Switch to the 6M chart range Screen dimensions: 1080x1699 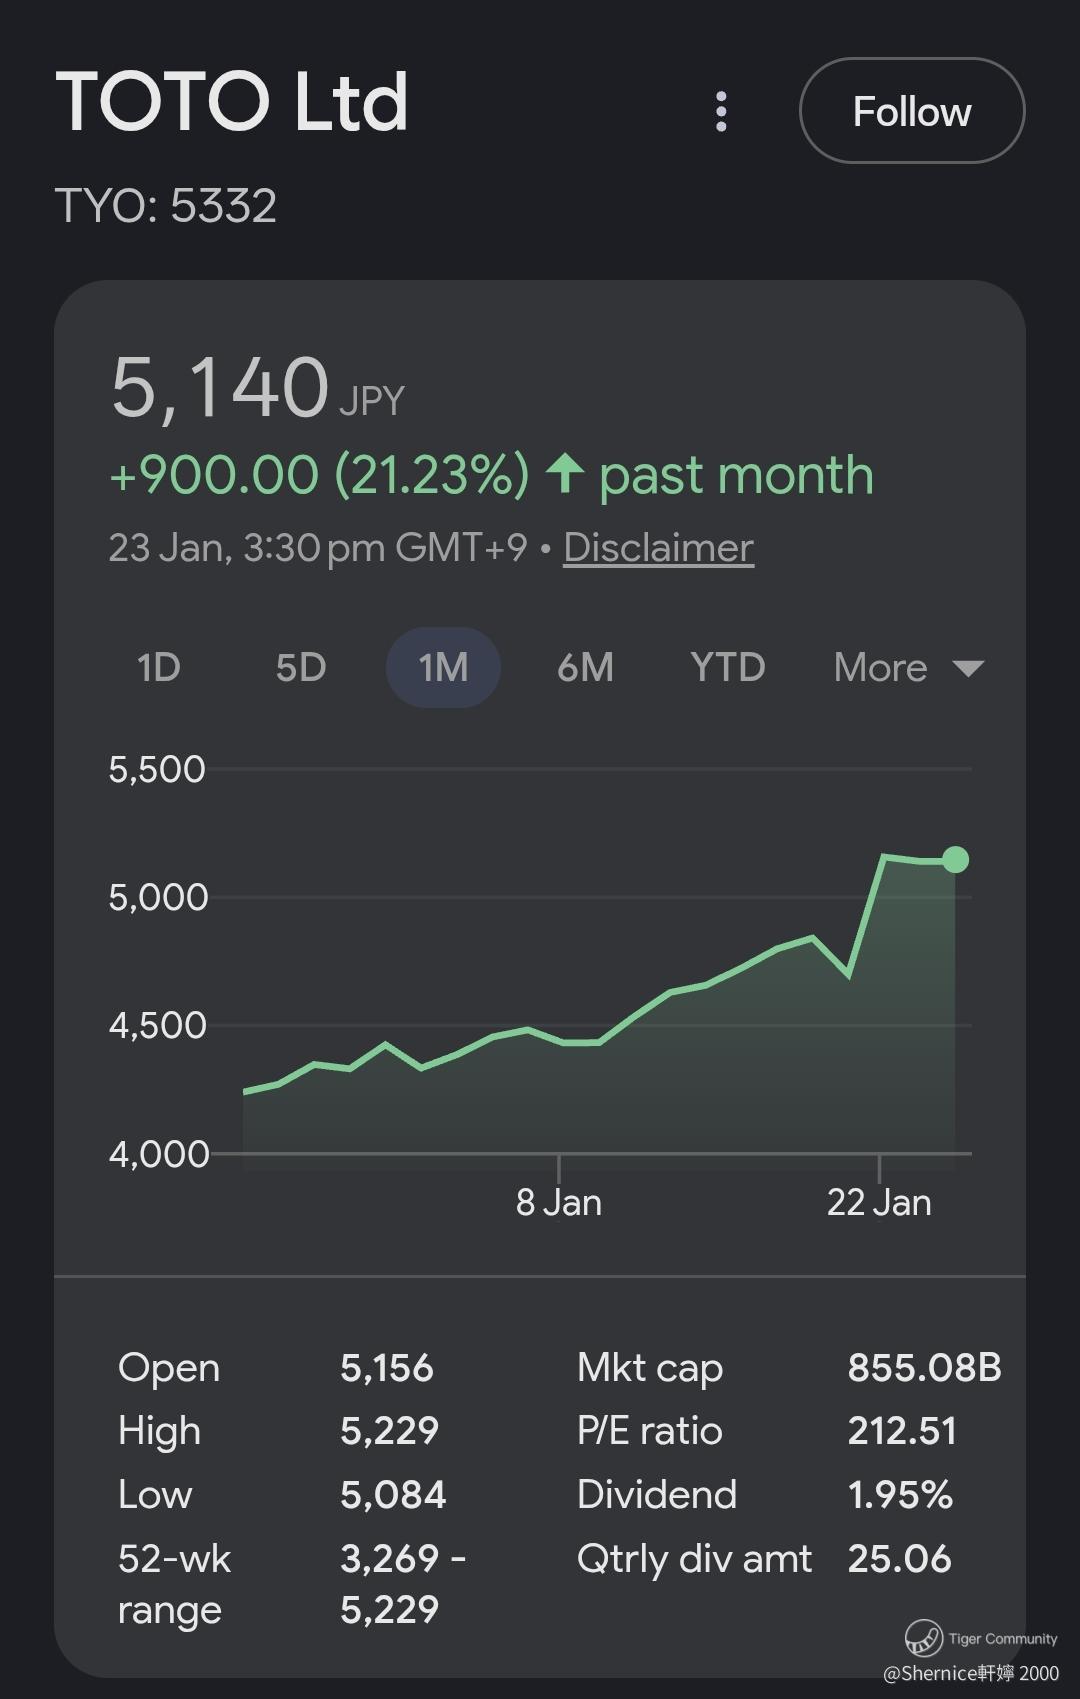tap(585, 667)
